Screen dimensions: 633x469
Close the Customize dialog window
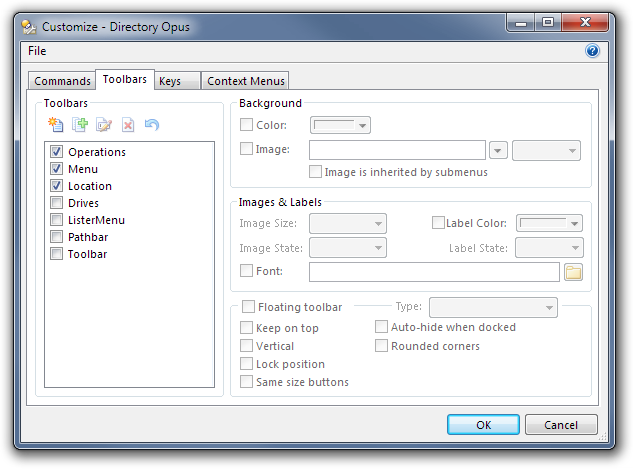point(585,22)
